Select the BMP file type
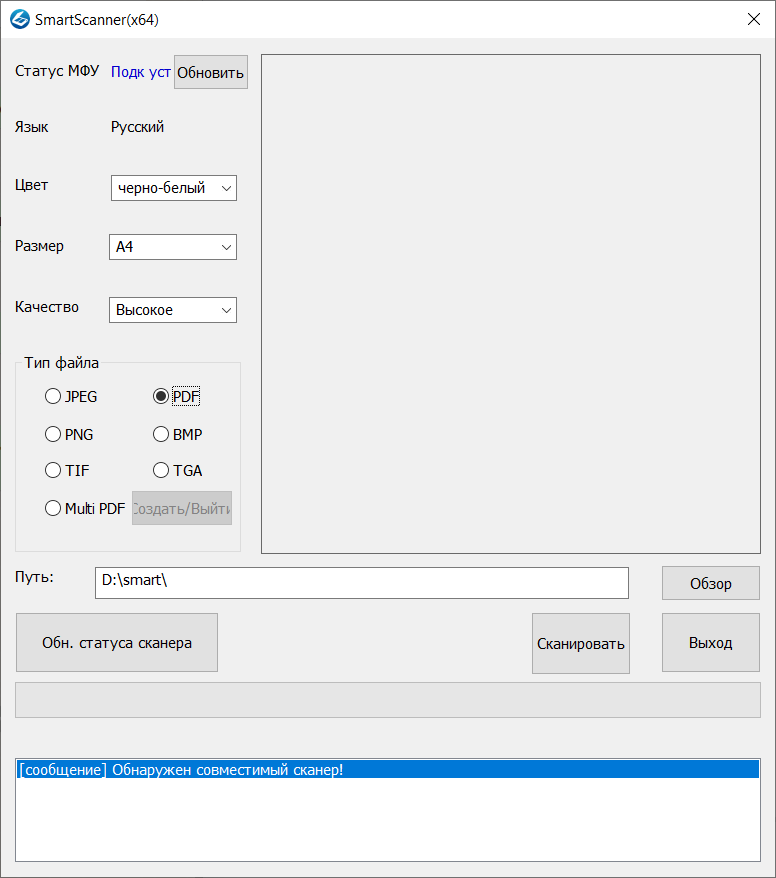The image size is (776, 878). (177, 435)
